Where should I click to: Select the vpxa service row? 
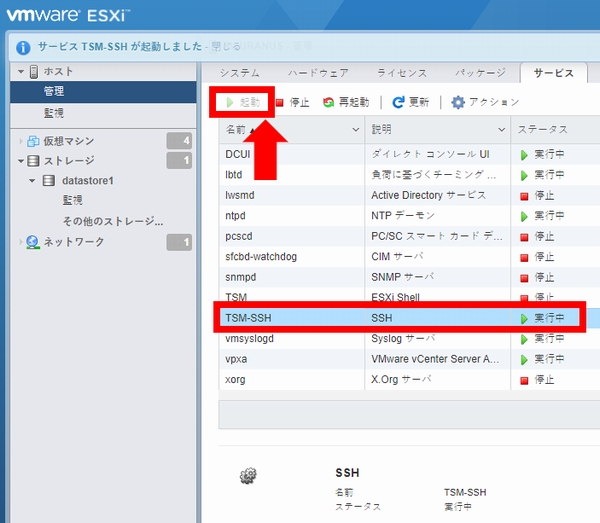tap(409, 359)
